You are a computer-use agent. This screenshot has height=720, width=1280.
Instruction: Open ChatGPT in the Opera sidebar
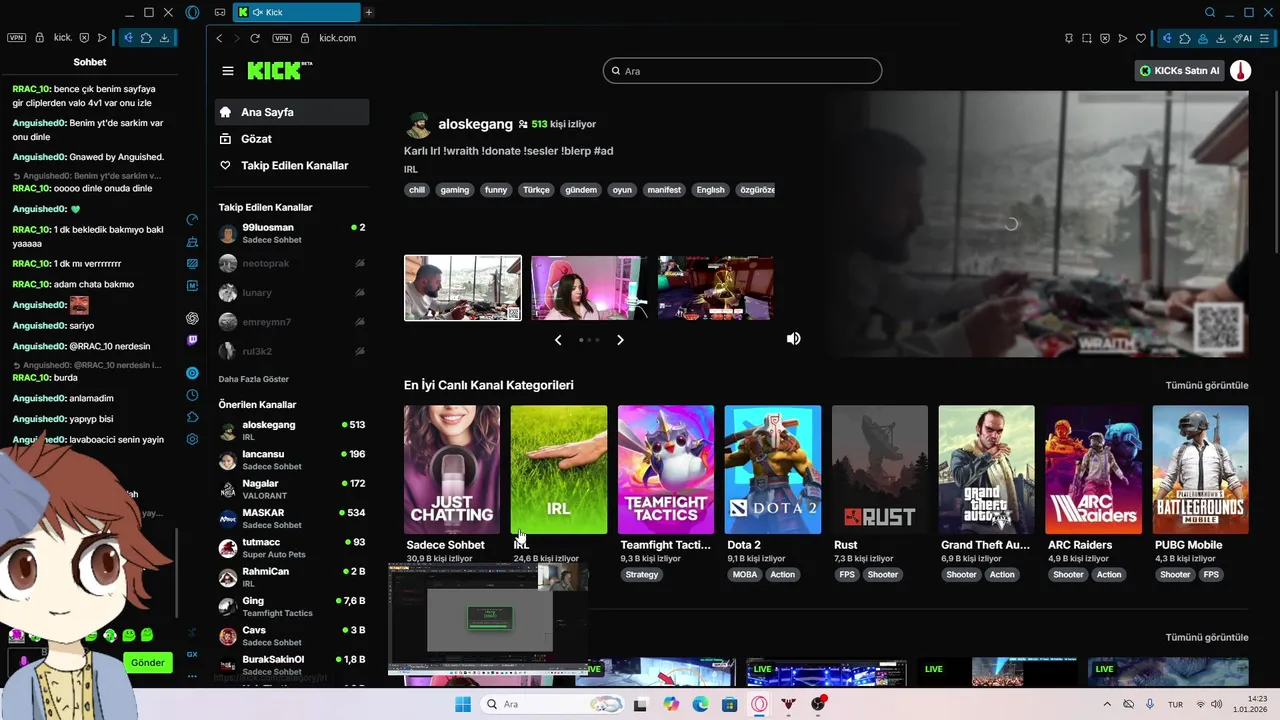[192, 318]
